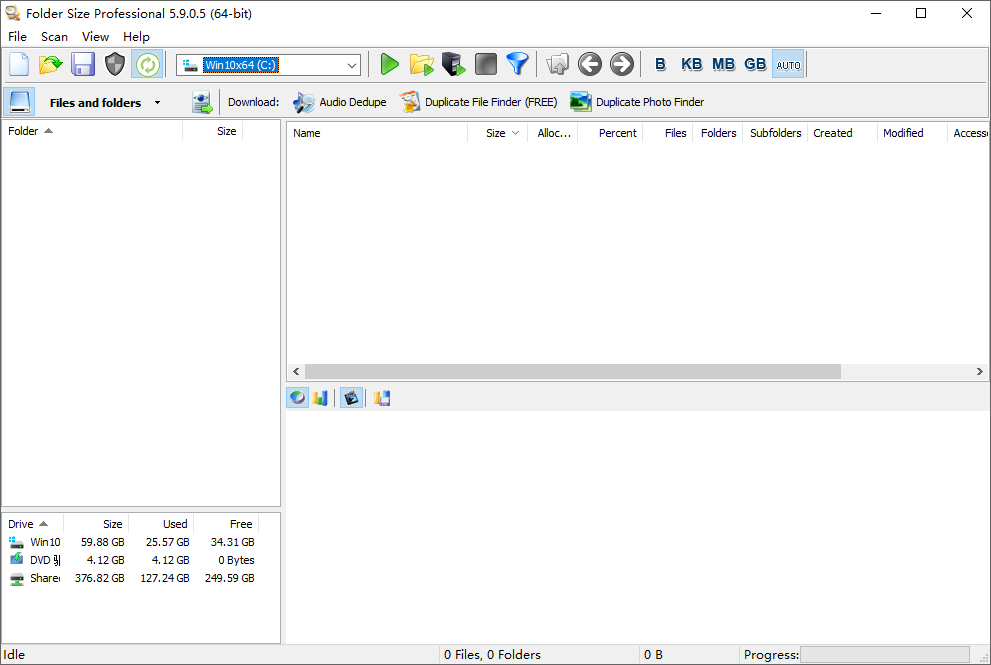Click the laptop view mode icon

(20, 102)
